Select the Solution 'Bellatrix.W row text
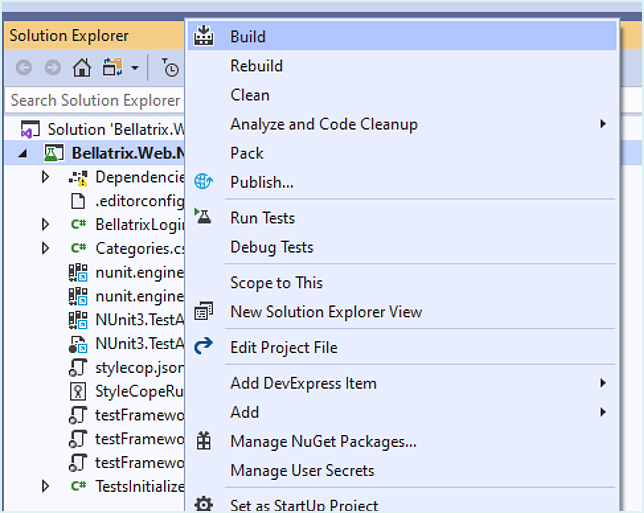 [x=116, y=129]
